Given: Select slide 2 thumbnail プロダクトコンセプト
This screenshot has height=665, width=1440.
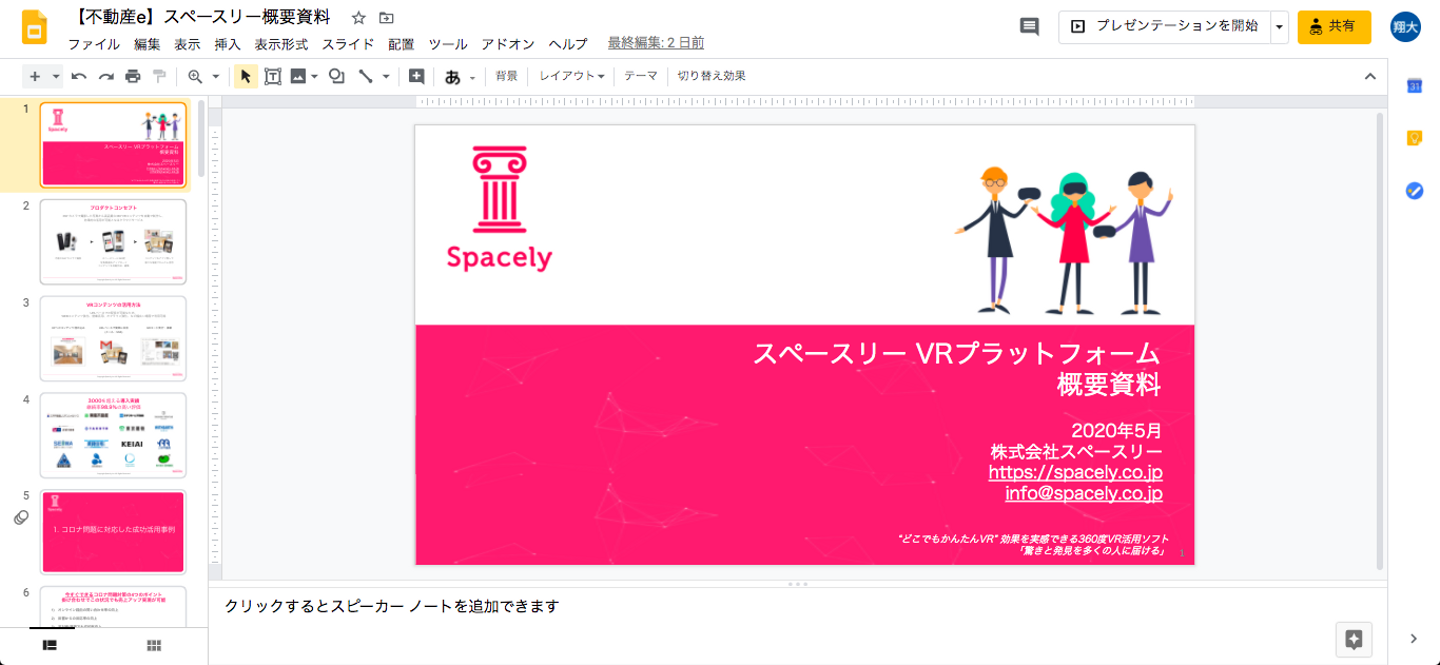Looking at the screenshot, I should click(113, 242).
